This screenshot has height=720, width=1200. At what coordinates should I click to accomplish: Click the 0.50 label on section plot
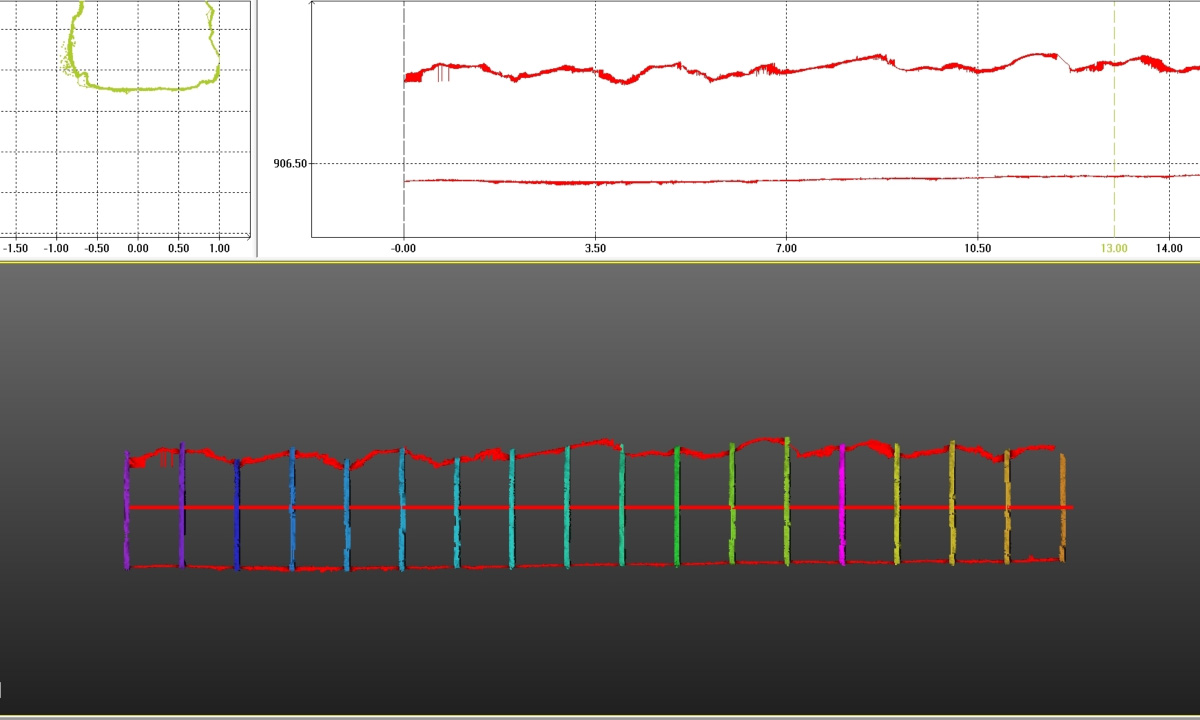(178, 248)
